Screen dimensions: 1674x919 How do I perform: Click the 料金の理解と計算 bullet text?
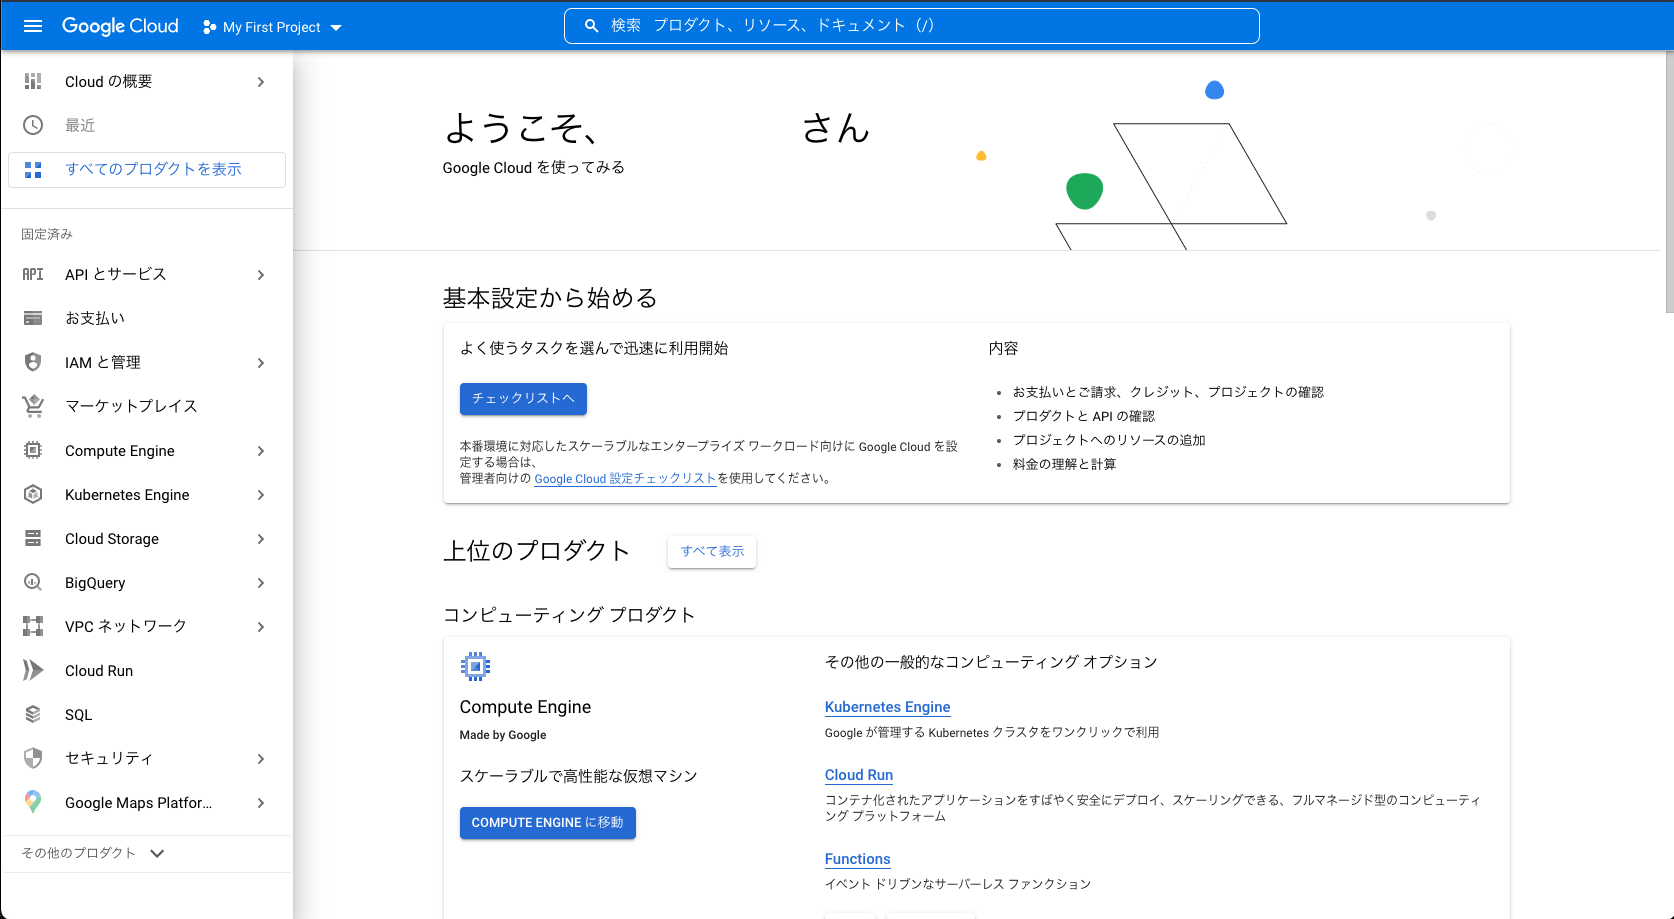point(1064,464)
